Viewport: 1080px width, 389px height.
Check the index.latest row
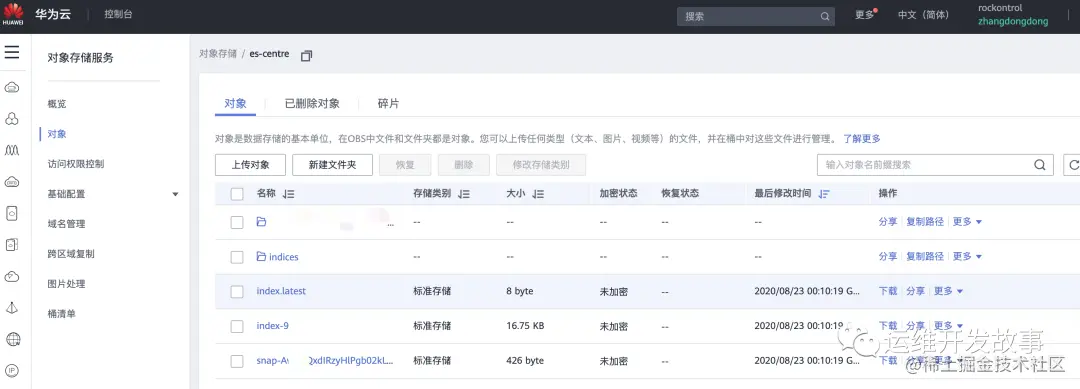pos(237,291)
